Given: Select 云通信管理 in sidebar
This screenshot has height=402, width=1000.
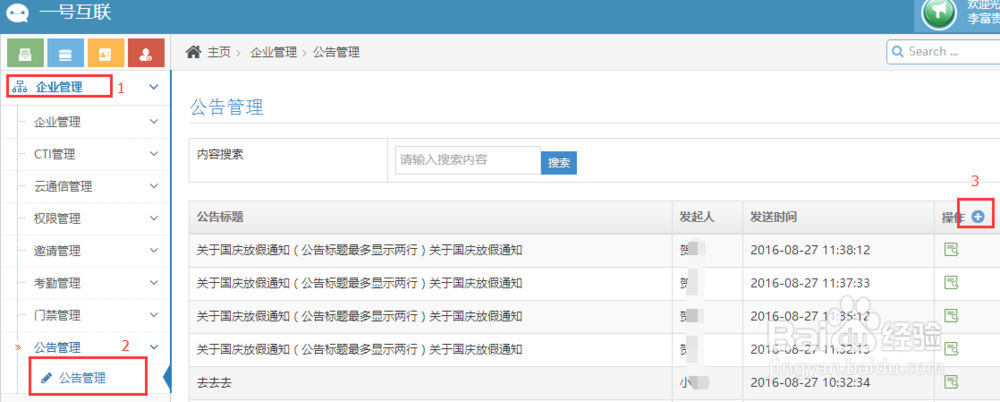Looking at the screenshot, I should coord(63,187).
